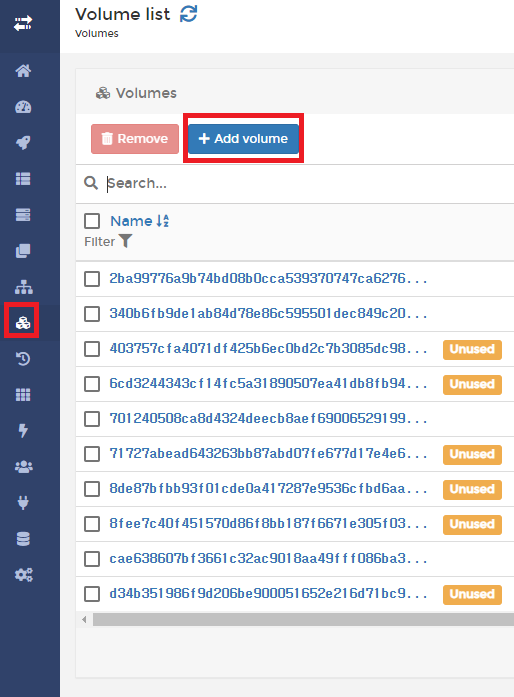Select checkbox for volume 71727abead64...

(92, 454)
